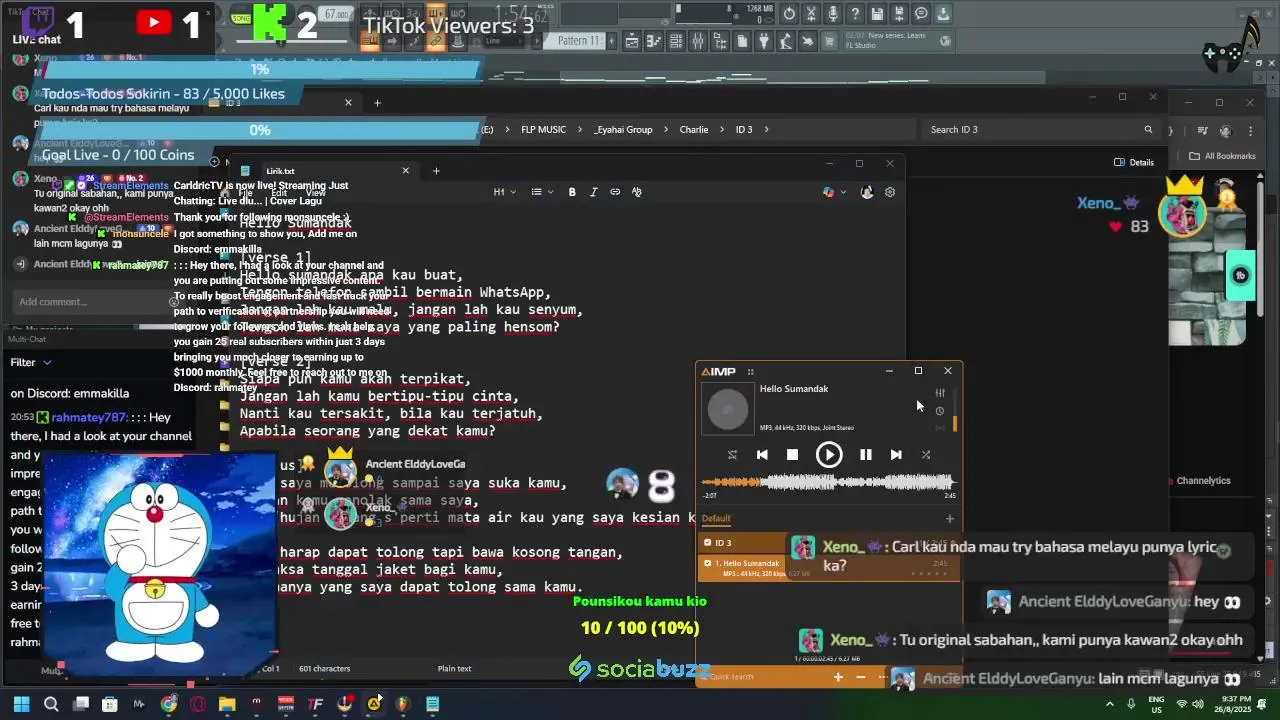Stop playback in AIMP
Viewport: 1280px width, 720px height.
[x=792, y=454]
